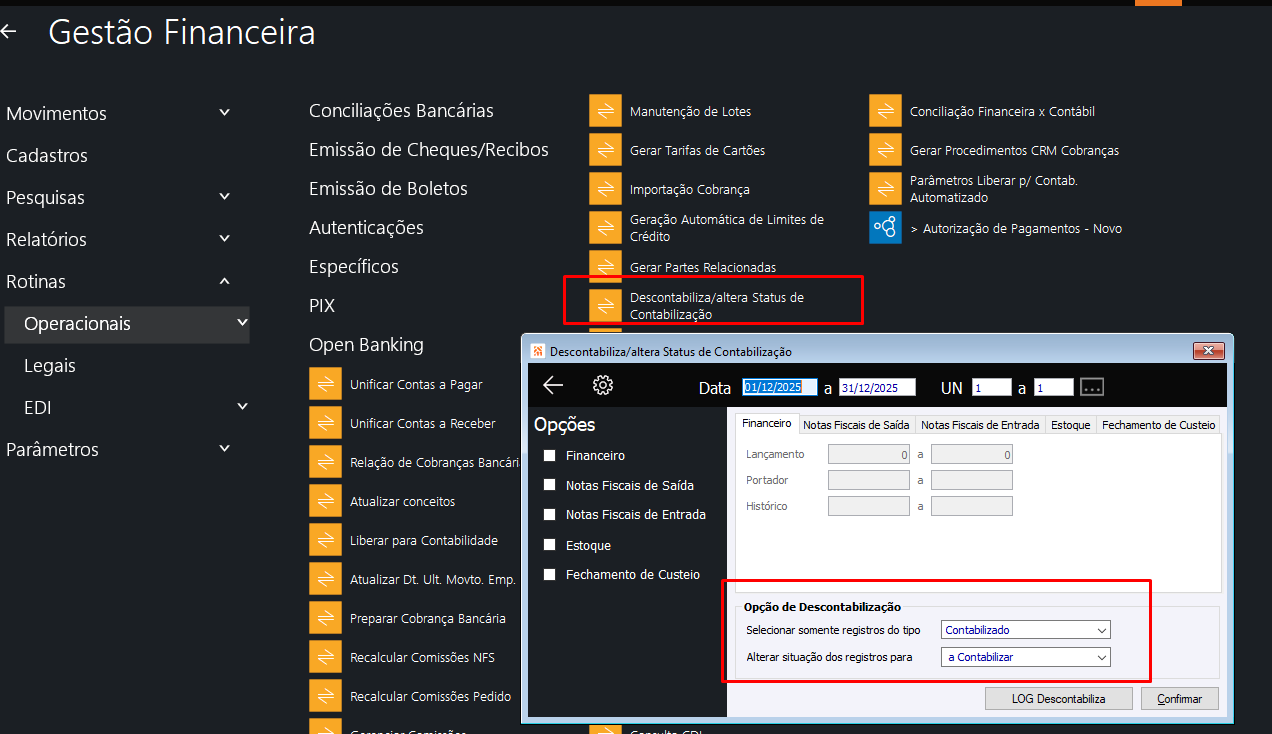
Task: Click the UN lookup ellipsis button
Action: coord(1092,387)
